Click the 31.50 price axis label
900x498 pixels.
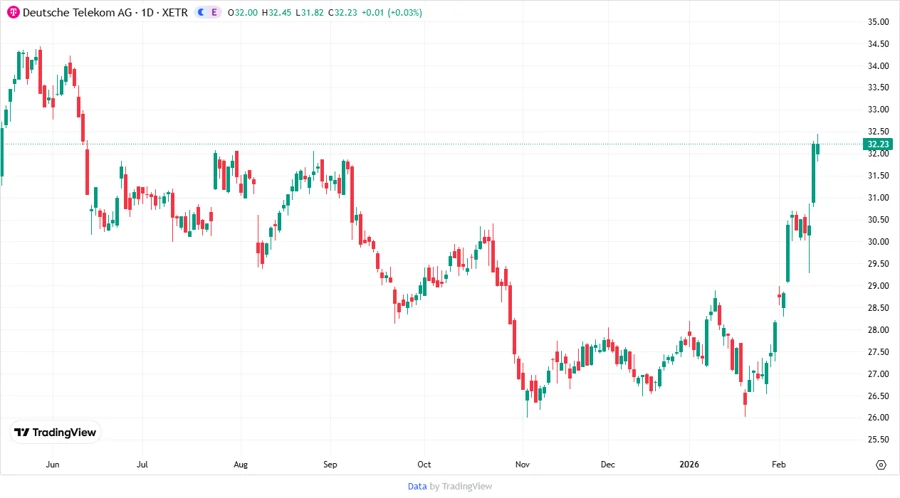(x=878, y=176)
